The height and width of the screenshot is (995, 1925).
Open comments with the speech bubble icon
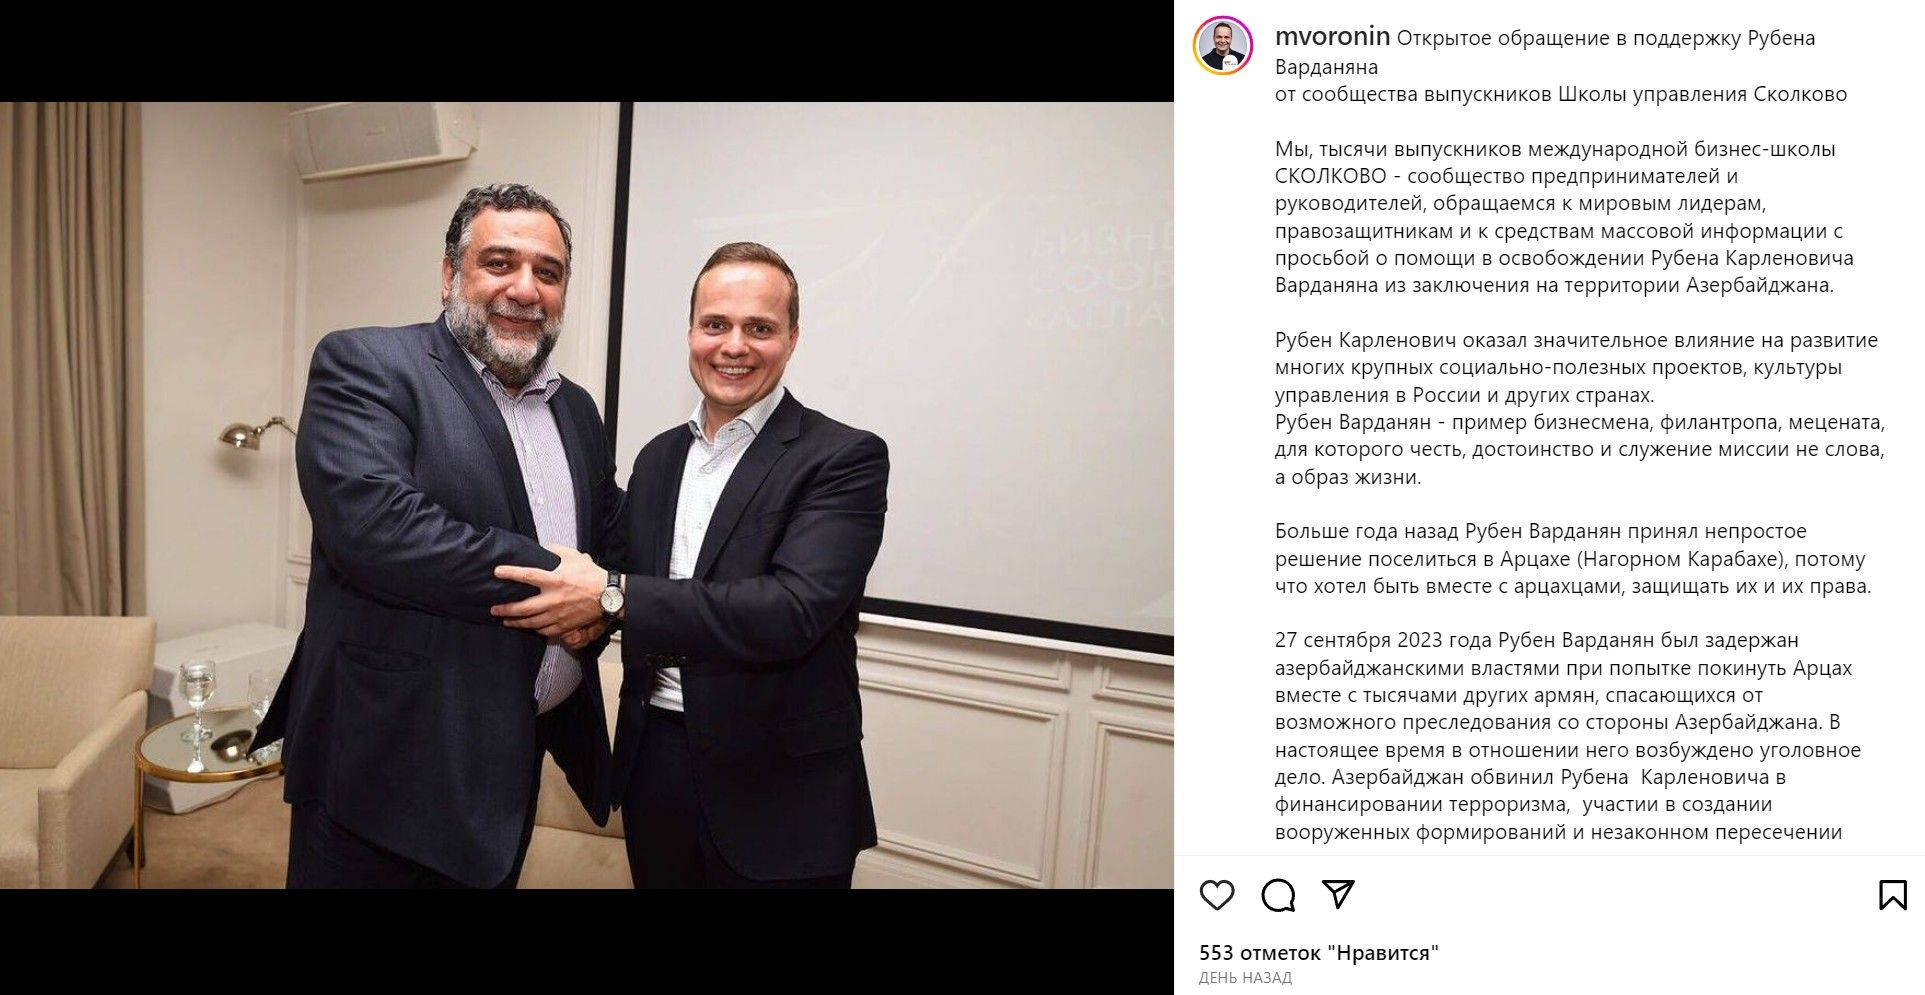1278,895
